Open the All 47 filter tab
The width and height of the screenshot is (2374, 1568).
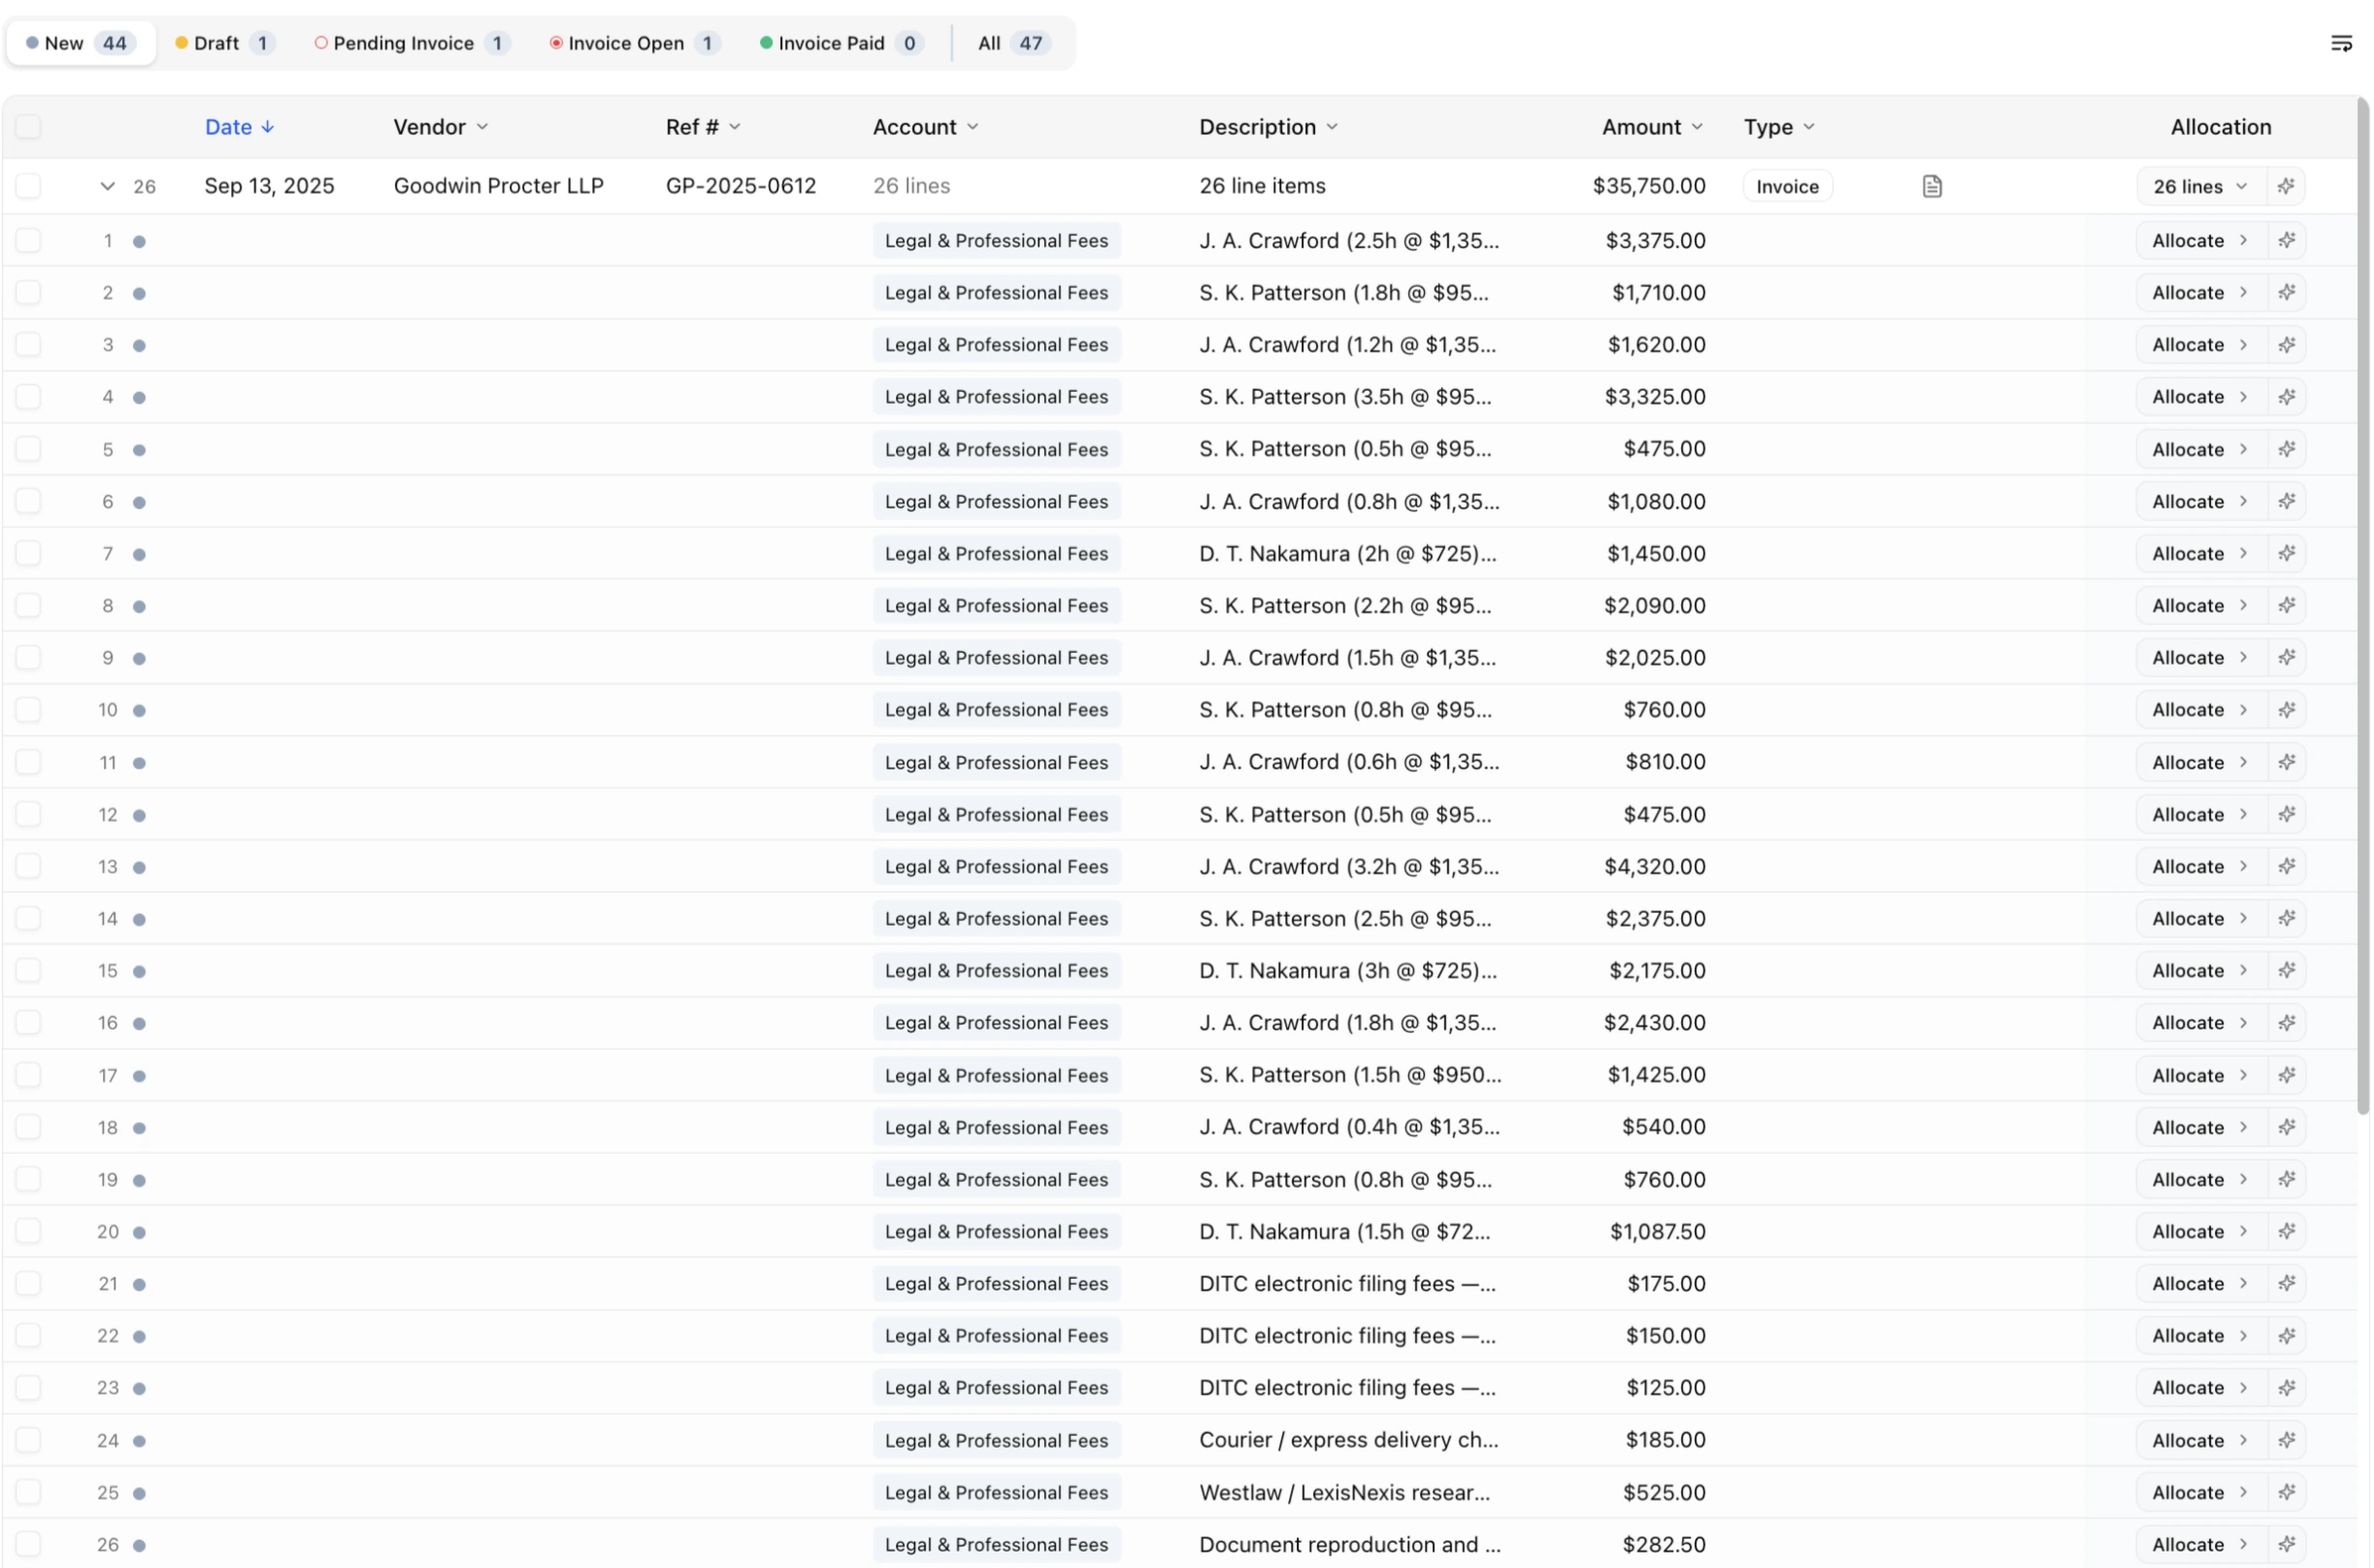[x=1010, y=43]
